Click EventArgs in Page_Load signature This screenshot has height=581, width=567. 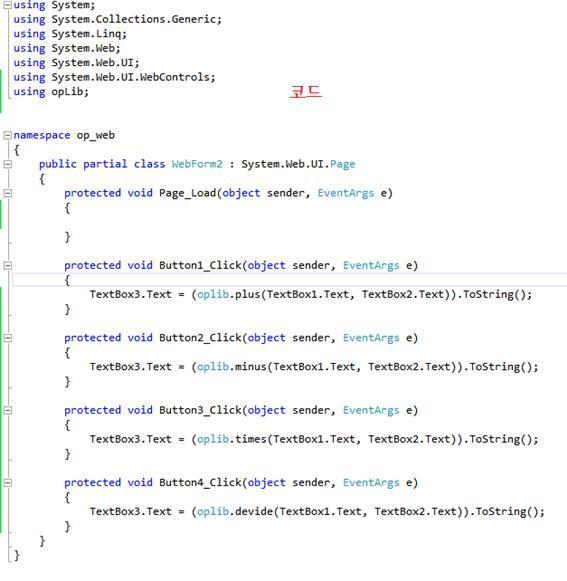tap(346, 193)
